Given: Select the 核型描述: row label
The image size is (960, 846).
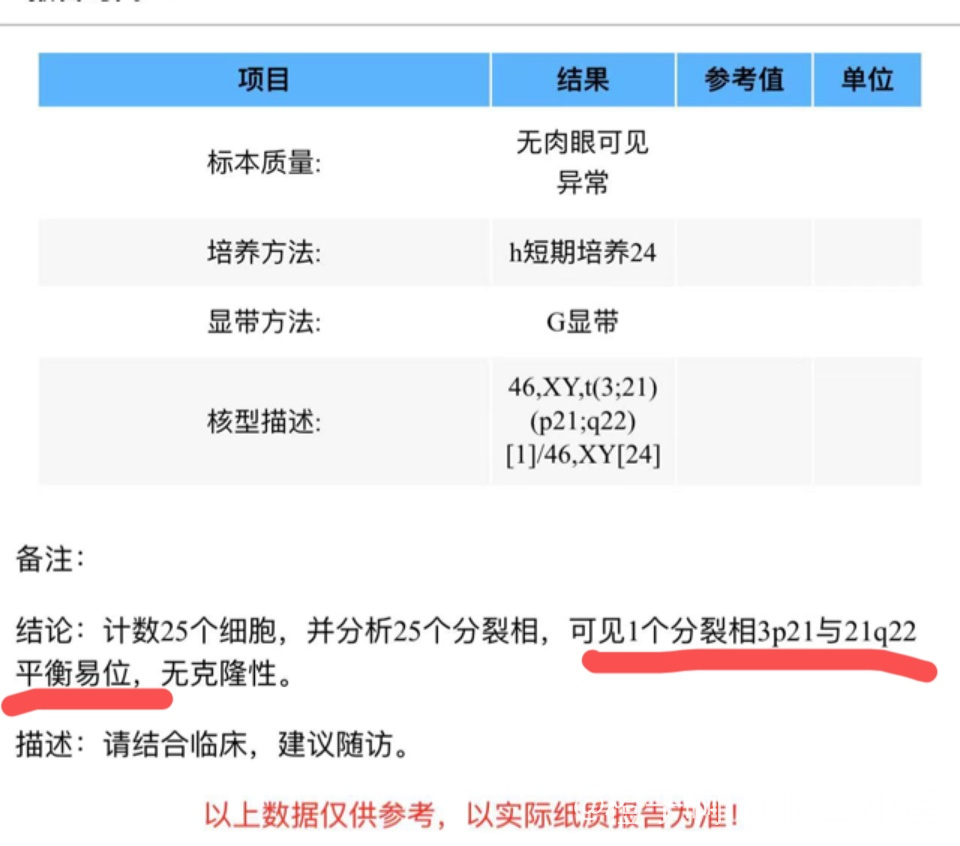Looking at the screenshot, I should 264,421.
